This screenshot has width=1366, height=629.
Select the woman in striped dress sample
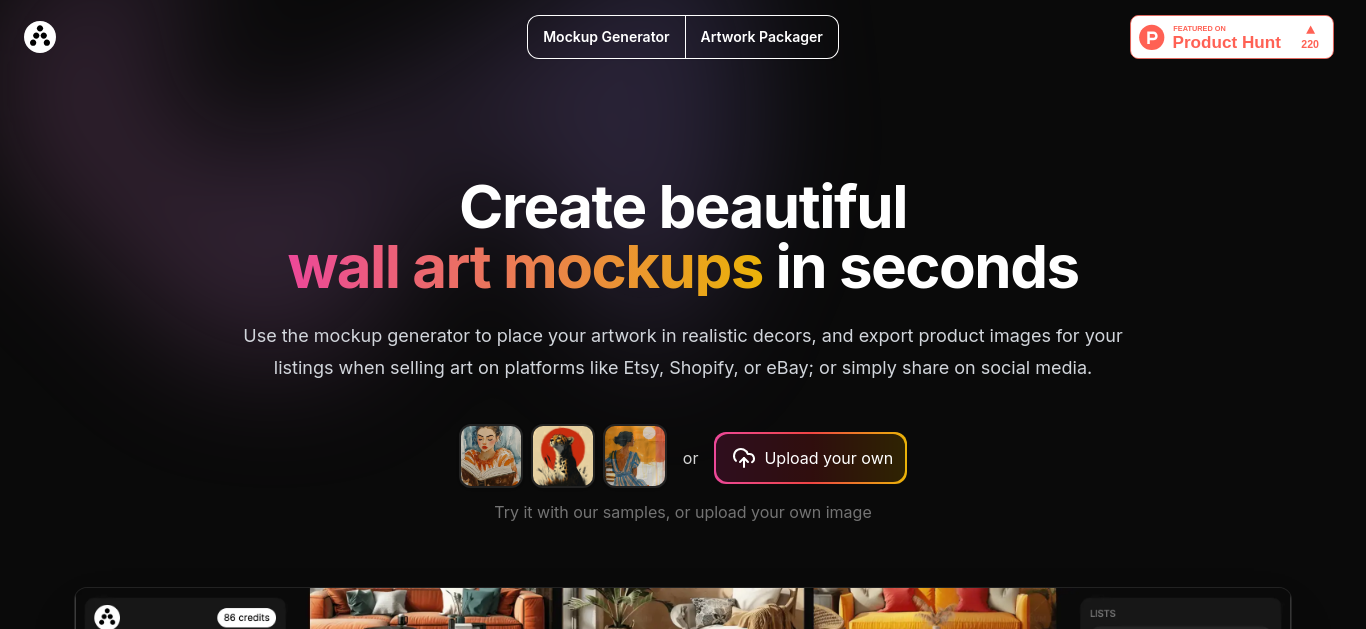[635, 456]
